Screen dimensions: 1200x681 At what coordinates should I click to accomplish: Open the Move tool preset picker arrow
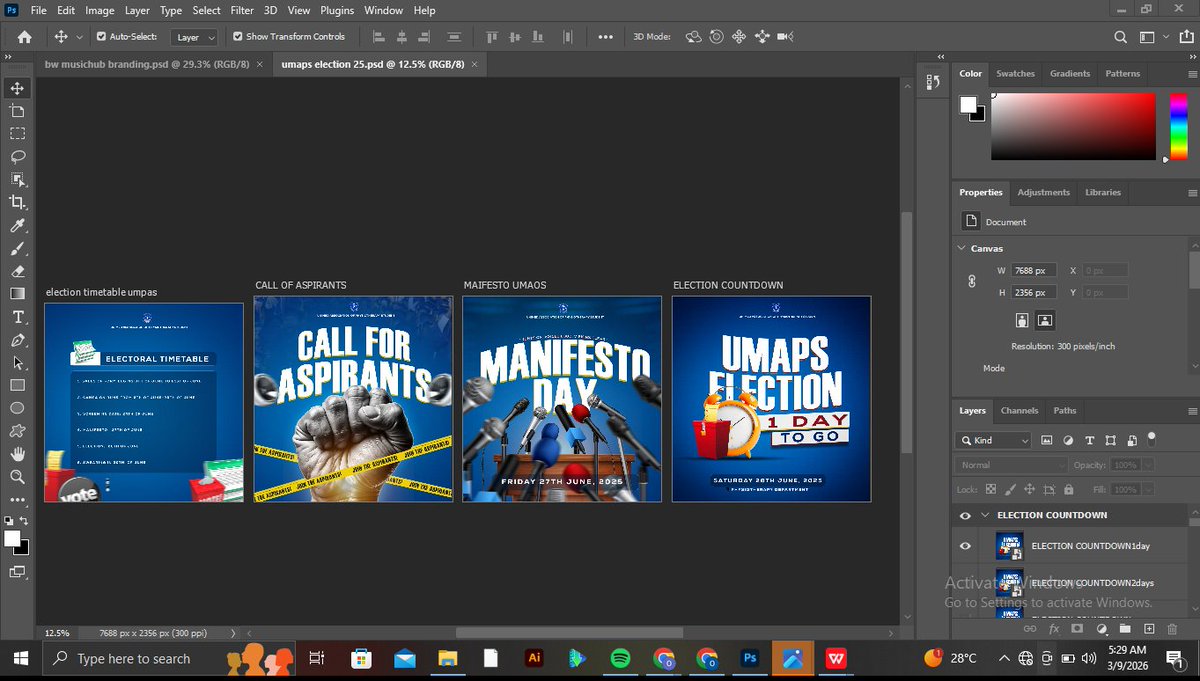pyautogui.click(x=80, y=37)
